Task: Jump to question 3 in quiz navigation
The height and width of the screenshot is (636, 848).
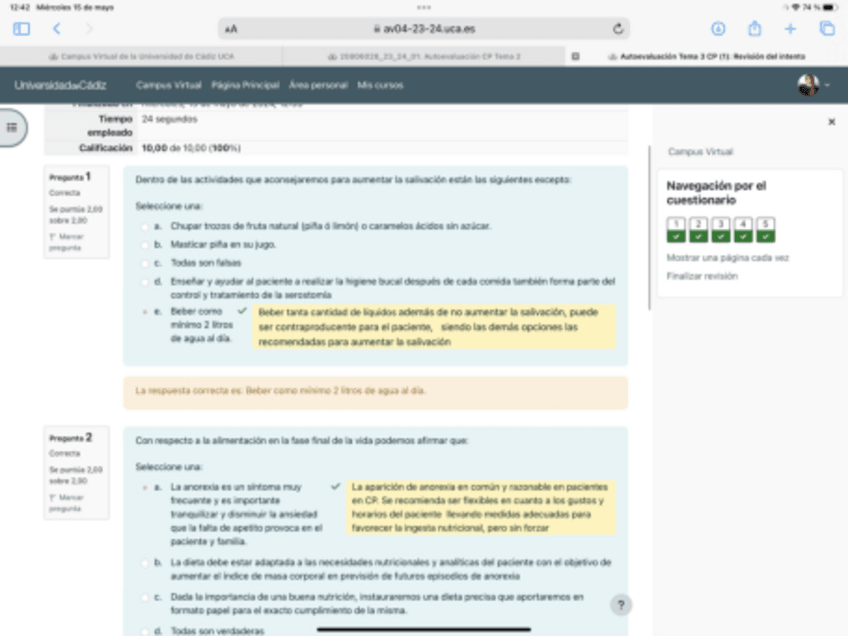Action: [x=720, y=229]
